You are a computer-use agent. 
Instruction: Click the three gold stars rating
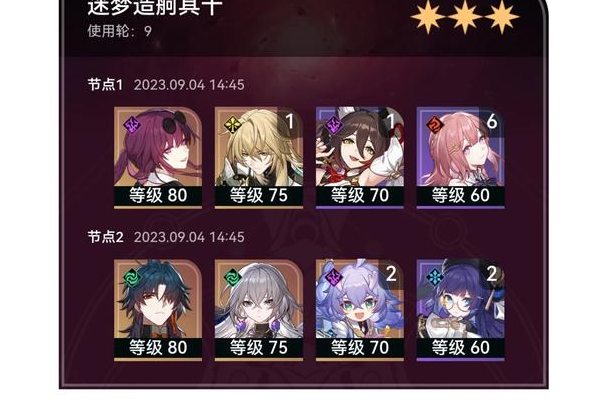pos(465,17)
